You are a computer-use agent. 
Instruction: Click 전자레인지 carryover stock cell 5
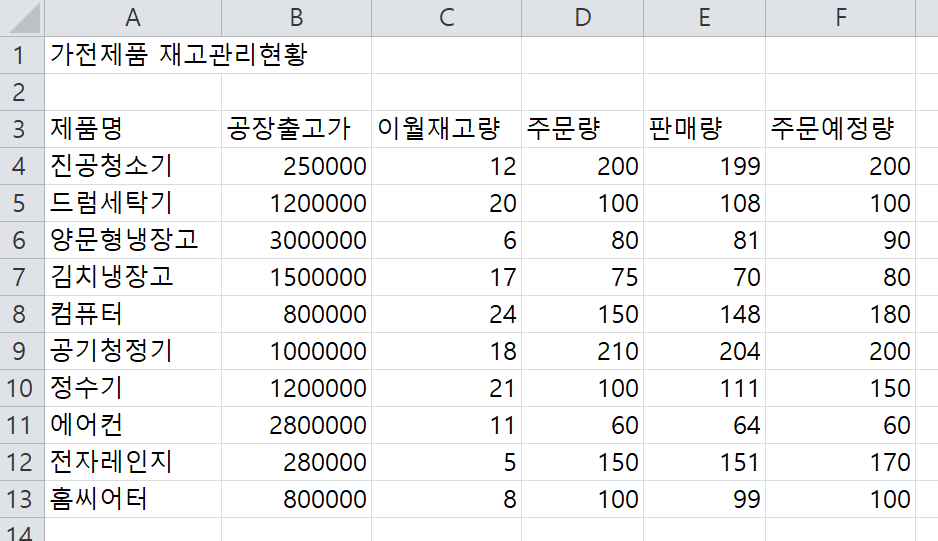click(x=446, y=462)
